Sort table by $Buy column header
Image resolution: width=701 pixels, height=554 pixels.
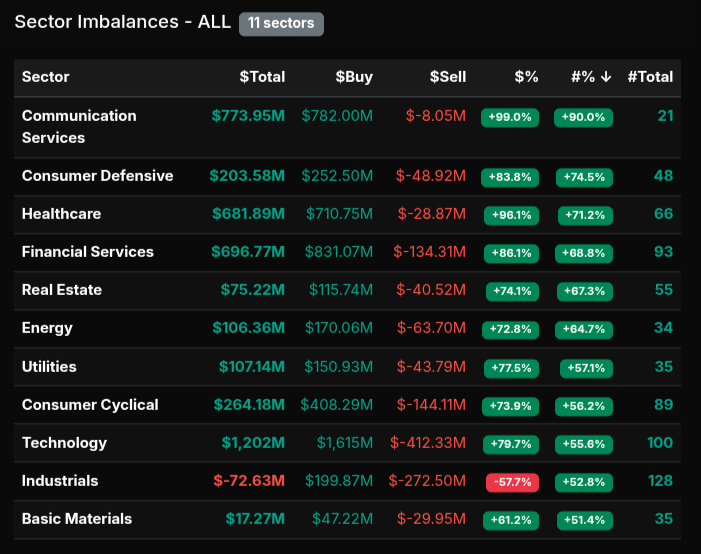(x=353, y=77)
